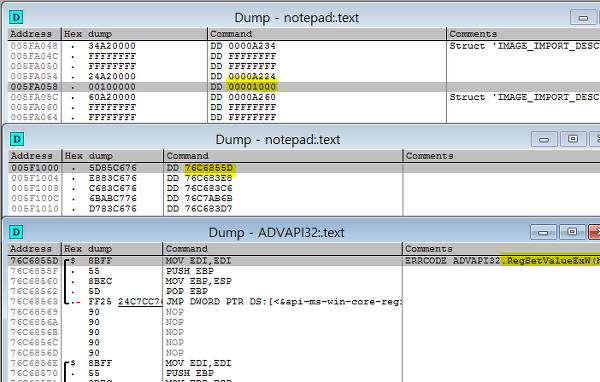Click the DD 76C683D7 command
600x382 pixels.
coord(199,209)
